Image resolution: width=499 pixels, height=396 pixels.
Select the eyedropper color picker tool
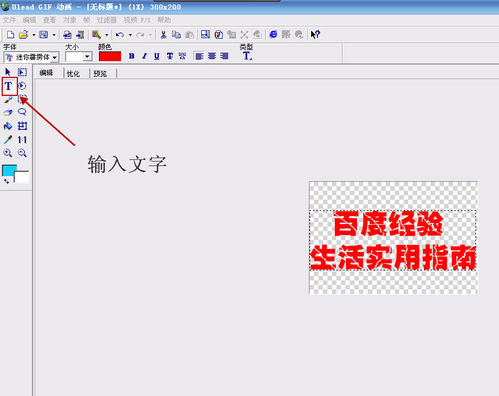point(8,140)
